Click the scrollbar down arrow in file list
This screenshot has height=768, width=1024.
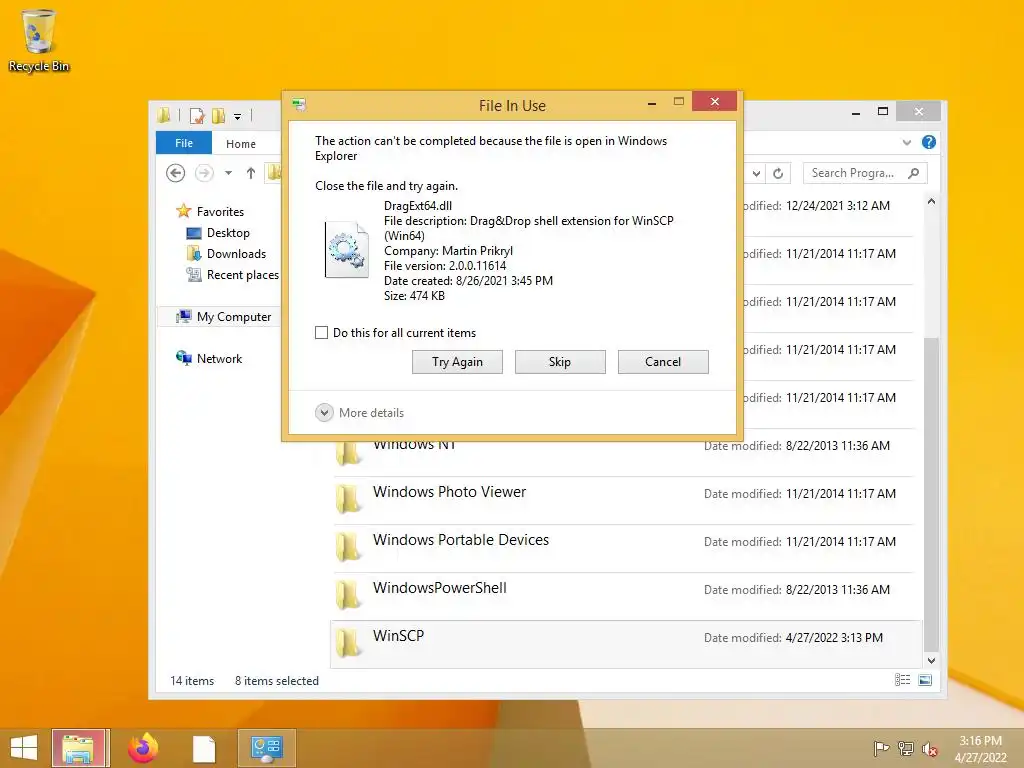tap(931, 661)
